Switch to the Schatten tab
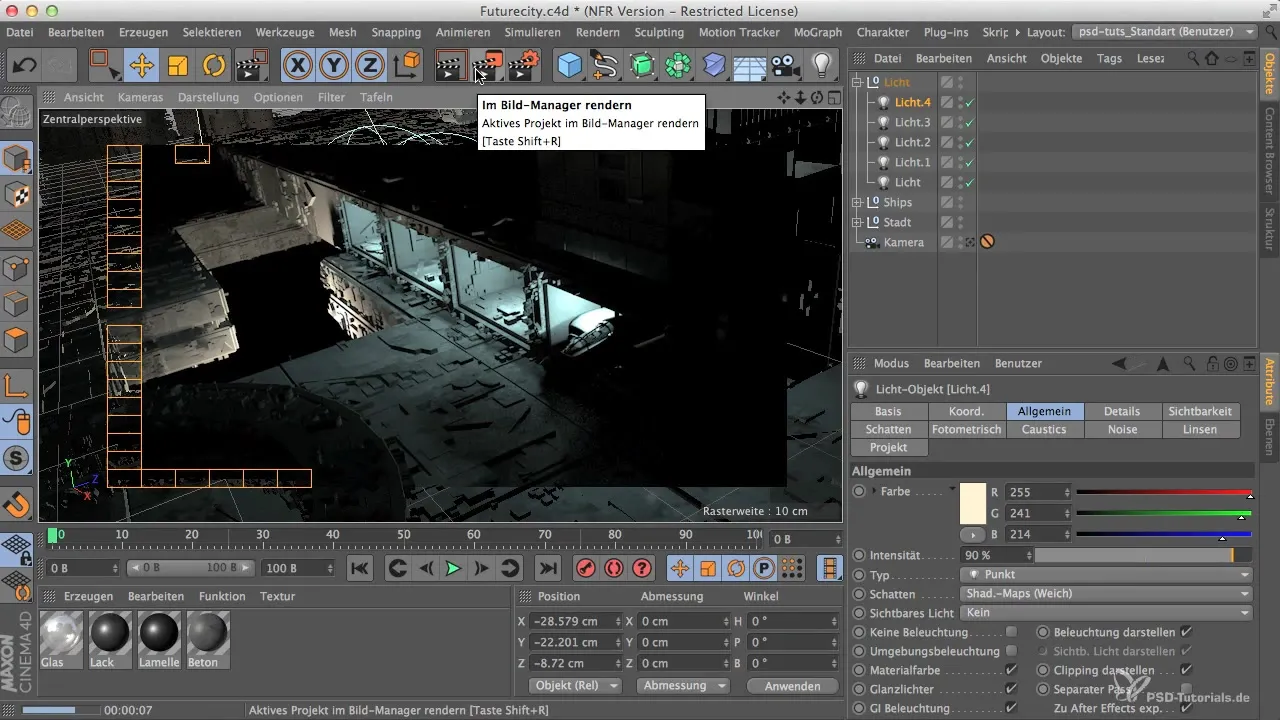The image size is (1280, 720). pos(888,429)
